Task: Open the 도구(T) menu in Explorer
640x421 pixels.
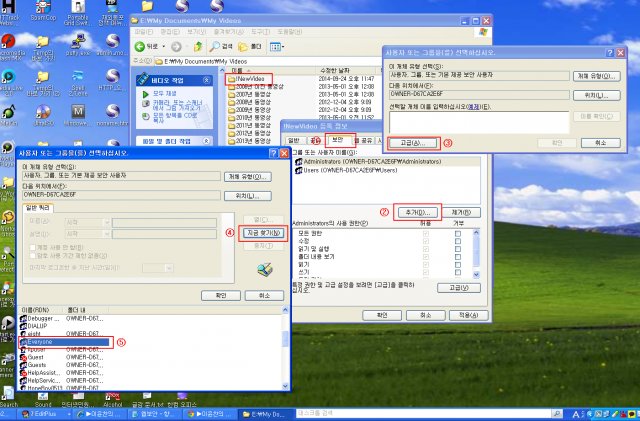Action: click(x=260, y=31)
